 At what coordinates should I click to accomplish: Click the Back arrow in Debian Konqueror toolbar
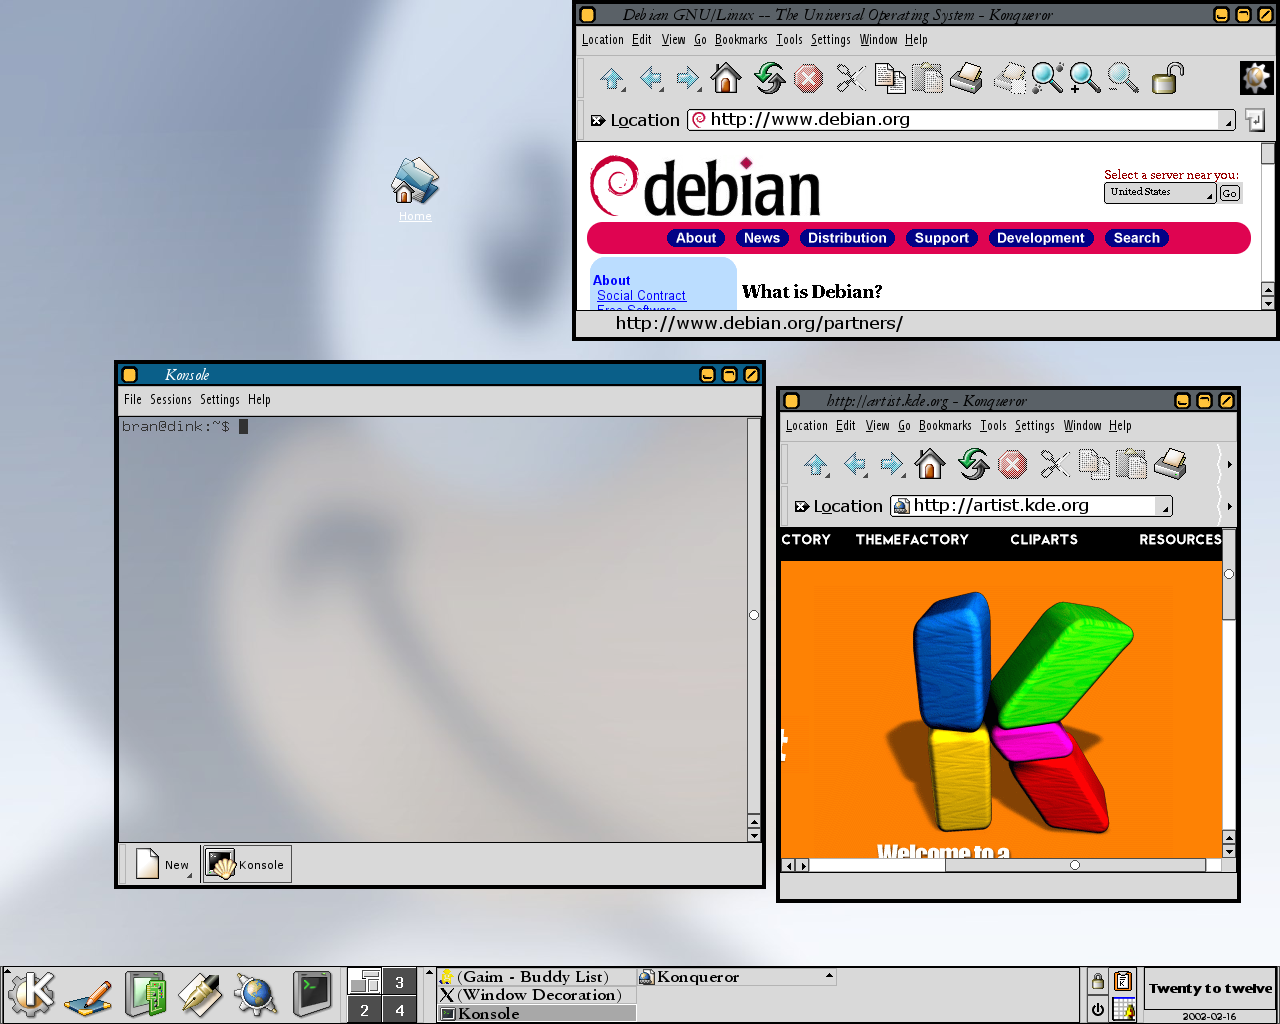coord(651,79)
